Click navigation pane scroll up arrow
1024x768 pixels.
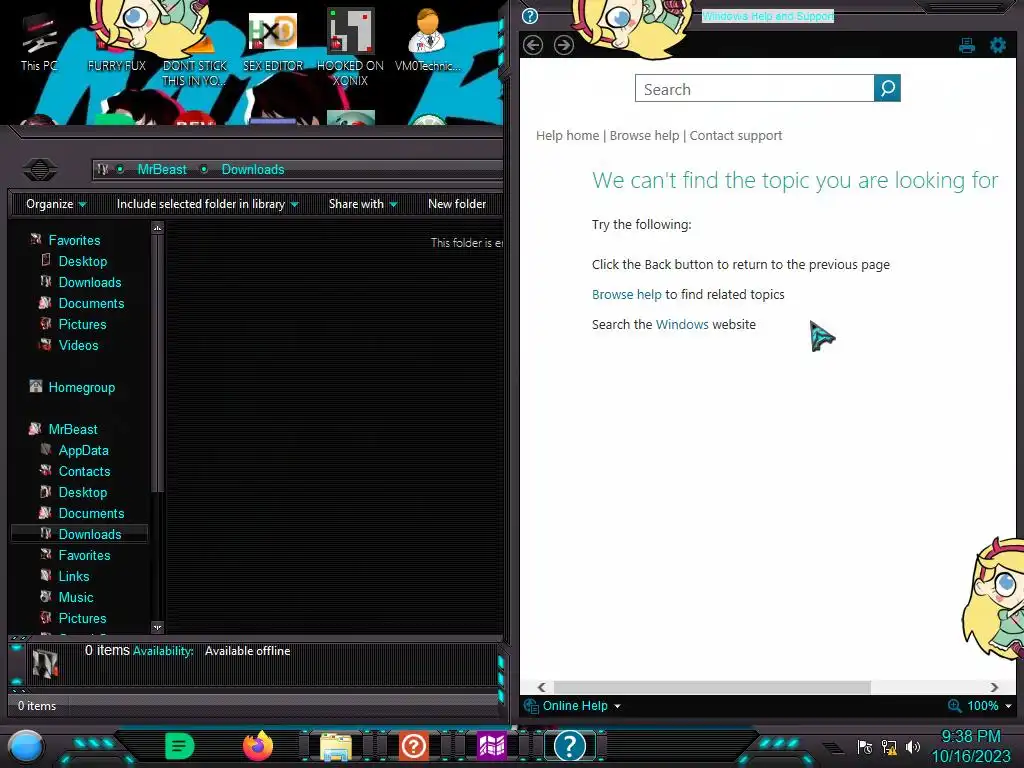coord(157,228)
